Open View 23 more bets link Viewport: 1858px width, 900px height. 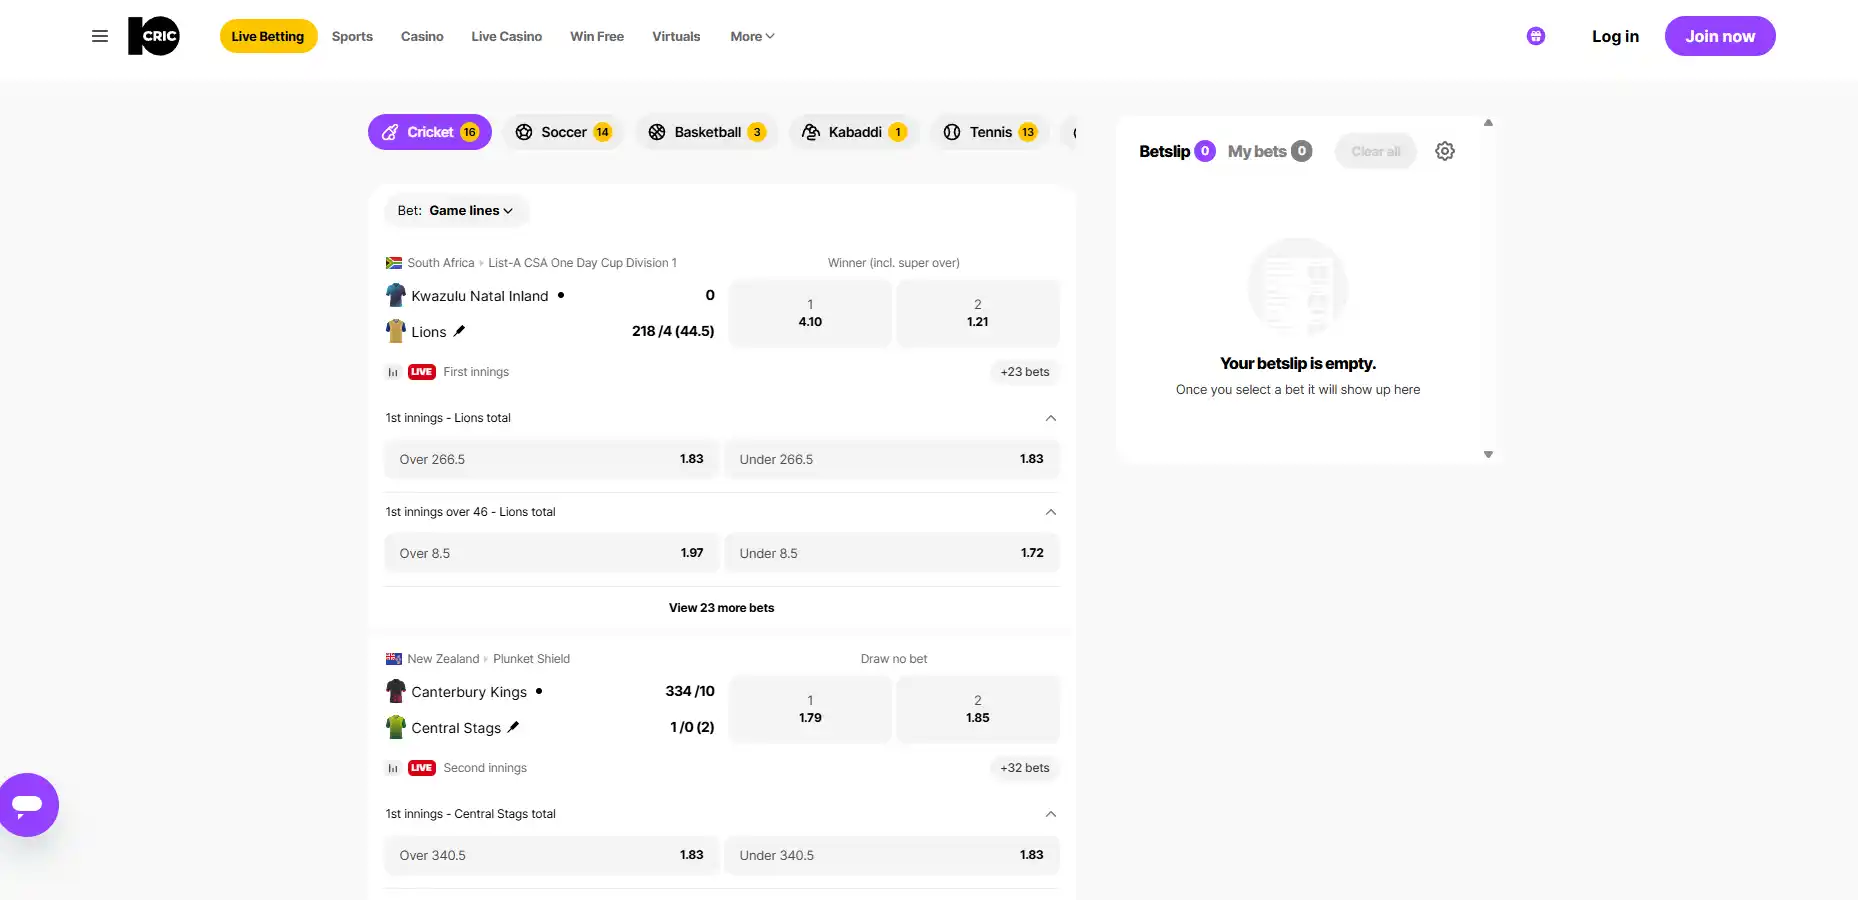click(721, 608)
